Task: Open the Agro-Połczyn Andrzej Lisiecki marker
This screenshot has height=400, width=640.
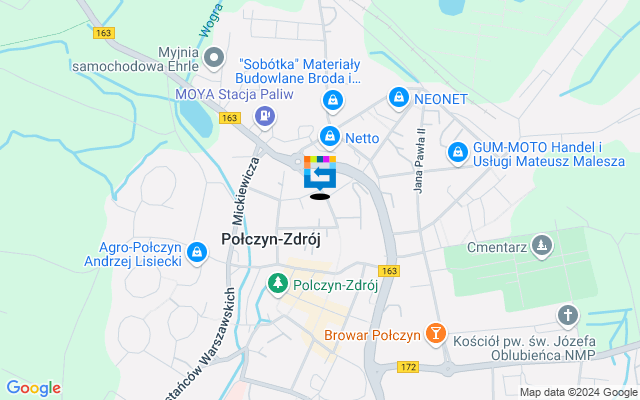Action: (x=197, y=253)
